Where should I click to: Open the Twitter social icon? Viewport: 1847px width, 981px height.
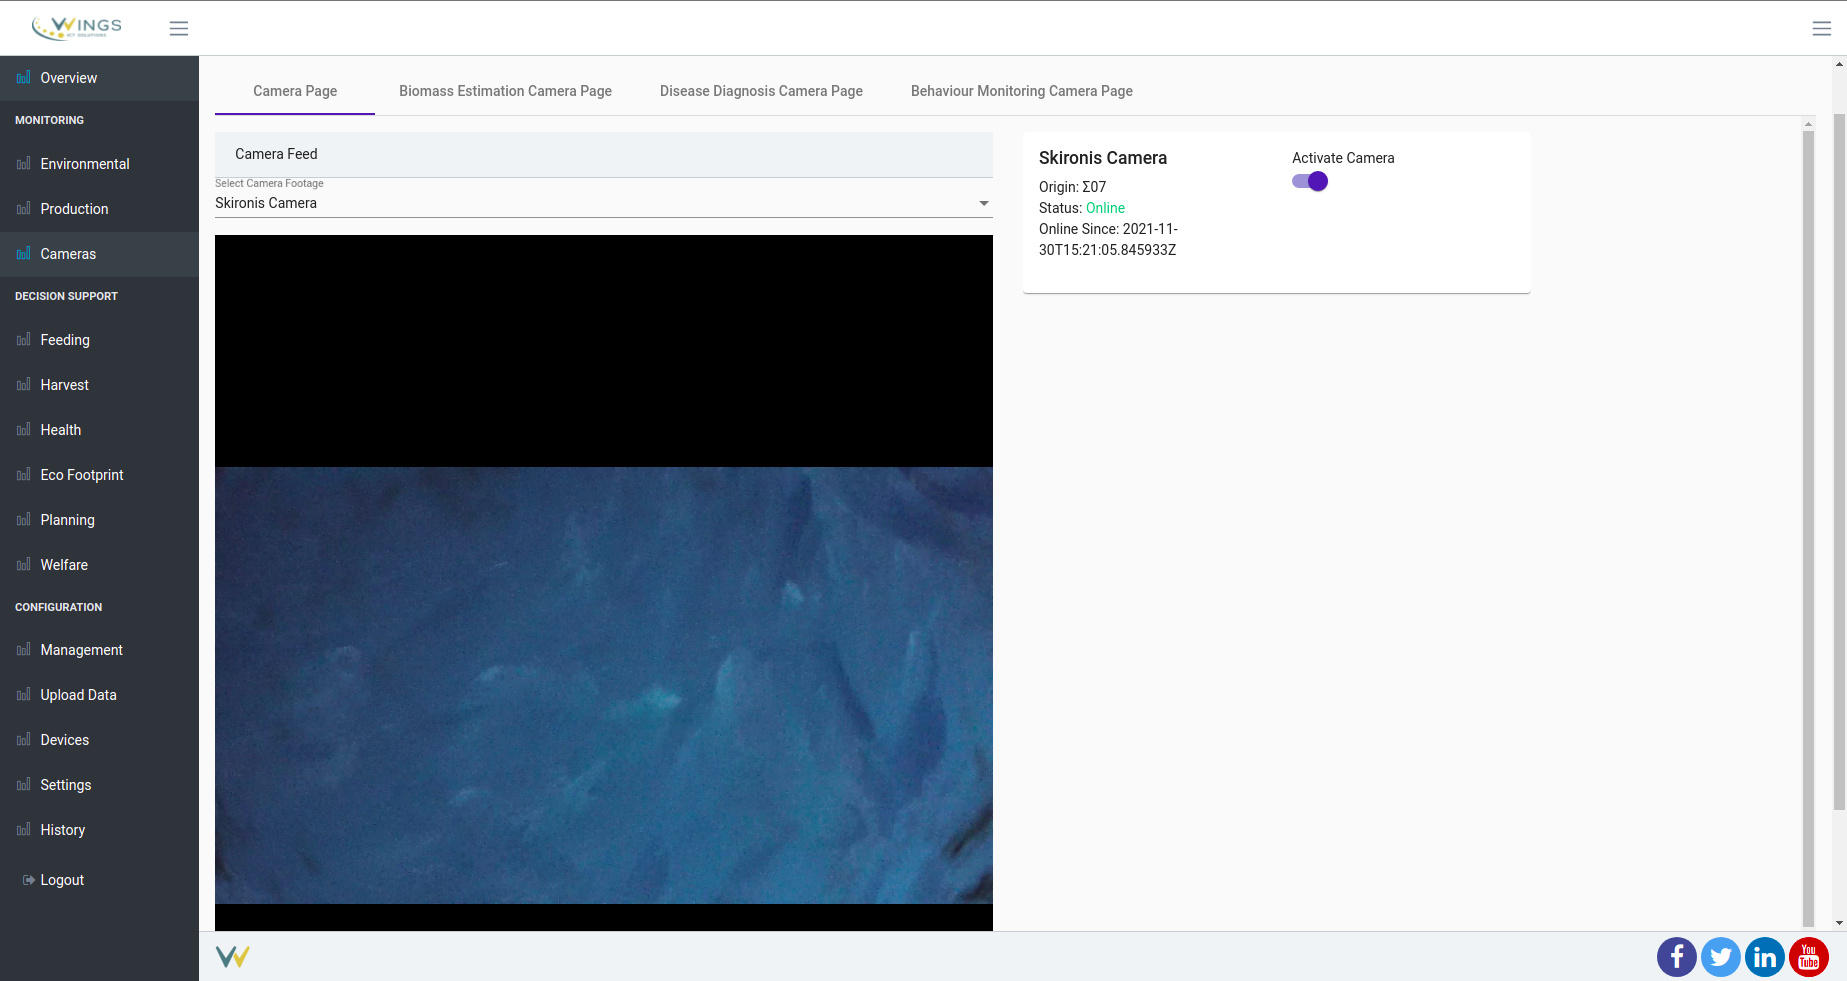(x=1720, y=957)
